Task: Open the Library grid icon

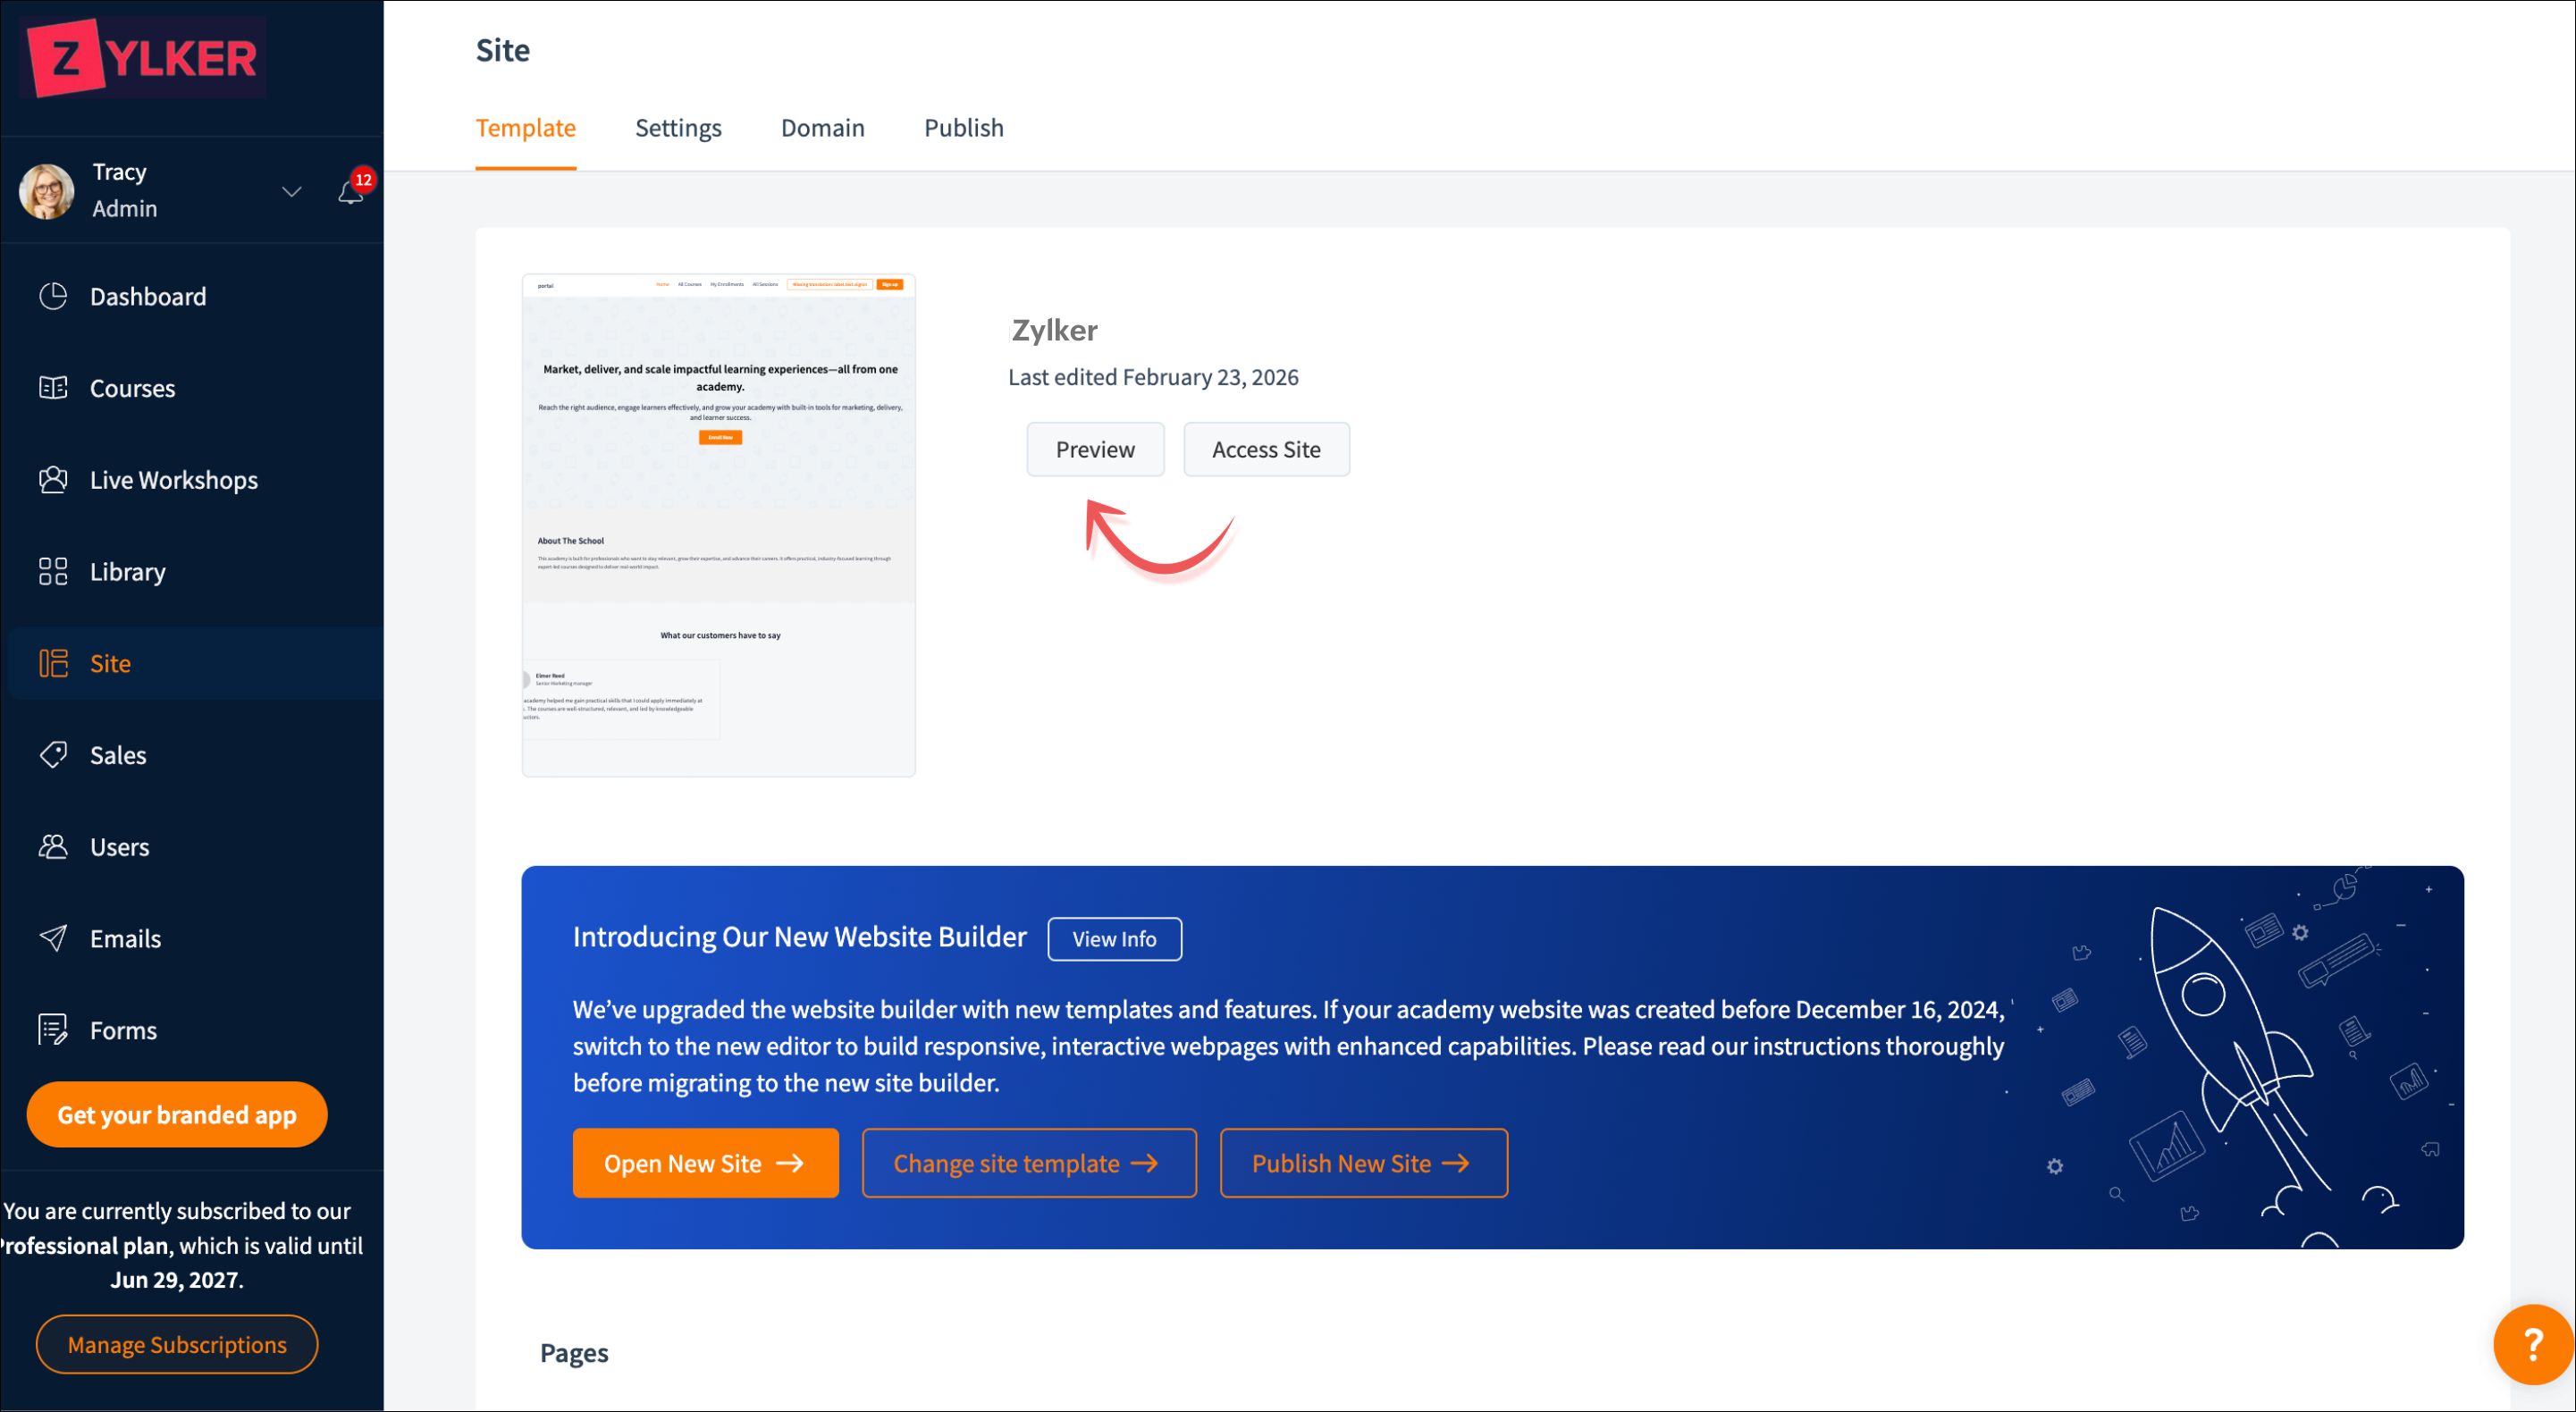Action: [x=53, y=571]
